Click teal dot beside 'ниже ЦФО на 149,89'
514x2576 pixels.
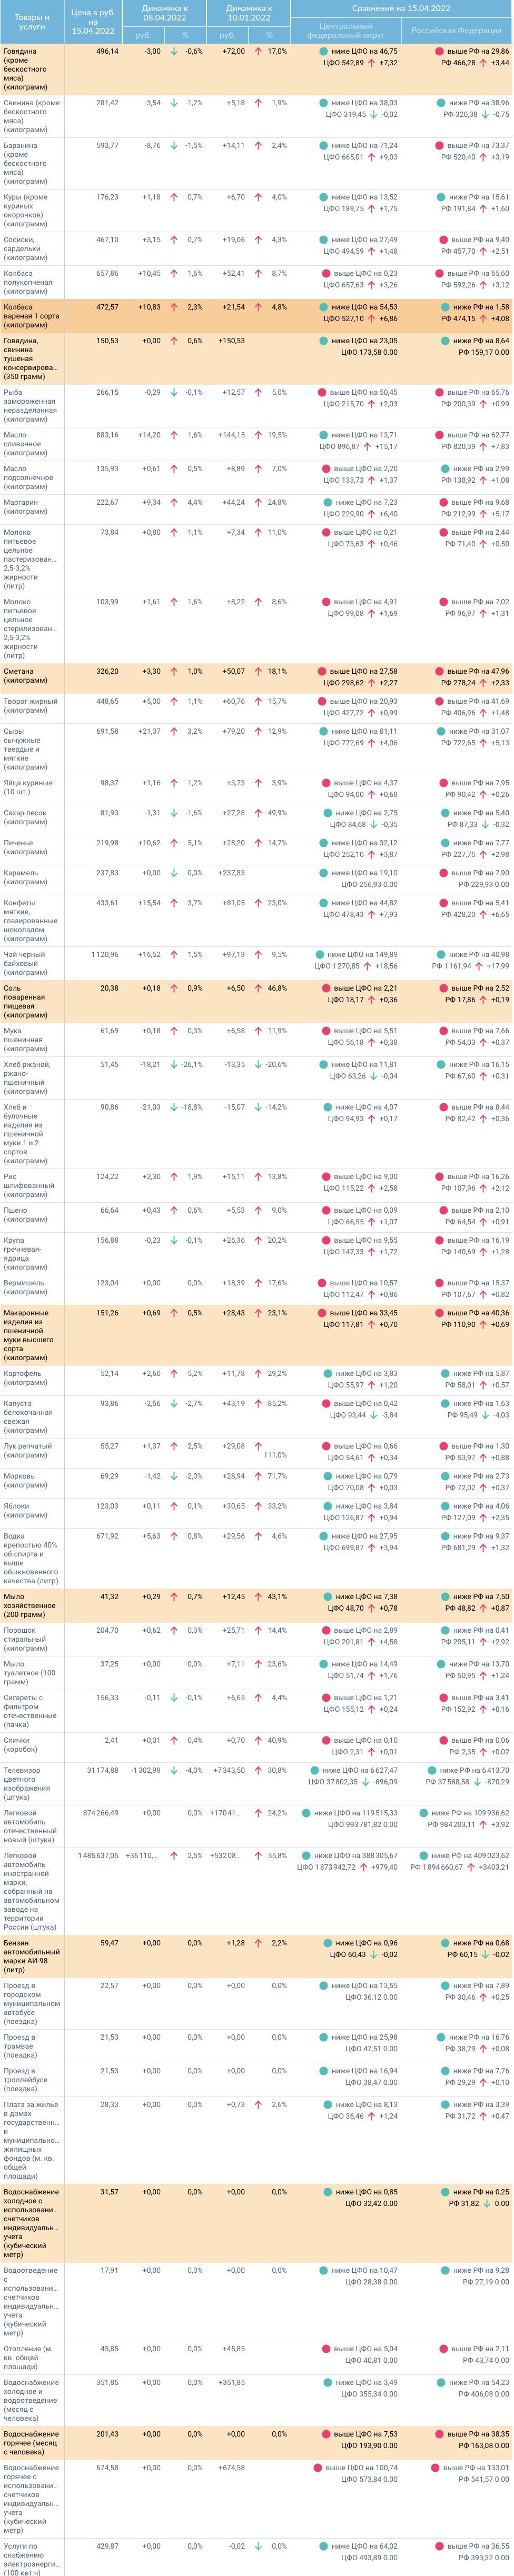click(320, 955)
